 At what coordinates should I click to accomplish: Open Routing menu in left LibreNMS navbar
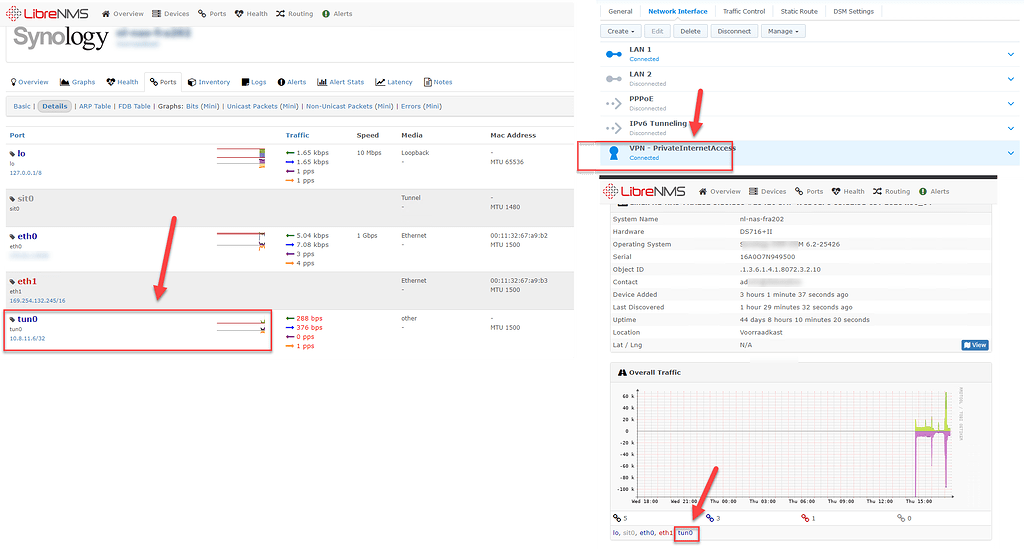pyautogui.click(x=295, y=14)
